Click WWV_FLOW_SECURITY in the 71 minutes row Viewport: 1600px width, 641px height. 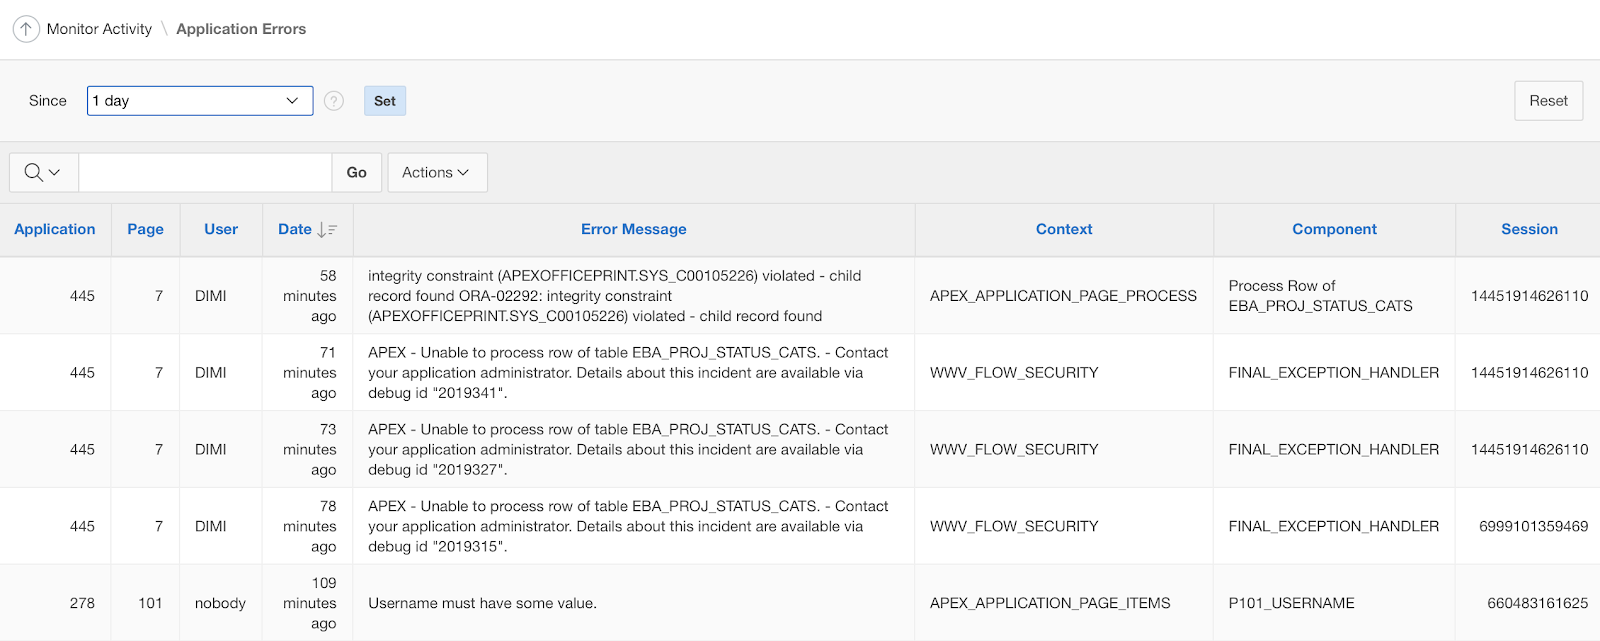tap(1014, 373)
